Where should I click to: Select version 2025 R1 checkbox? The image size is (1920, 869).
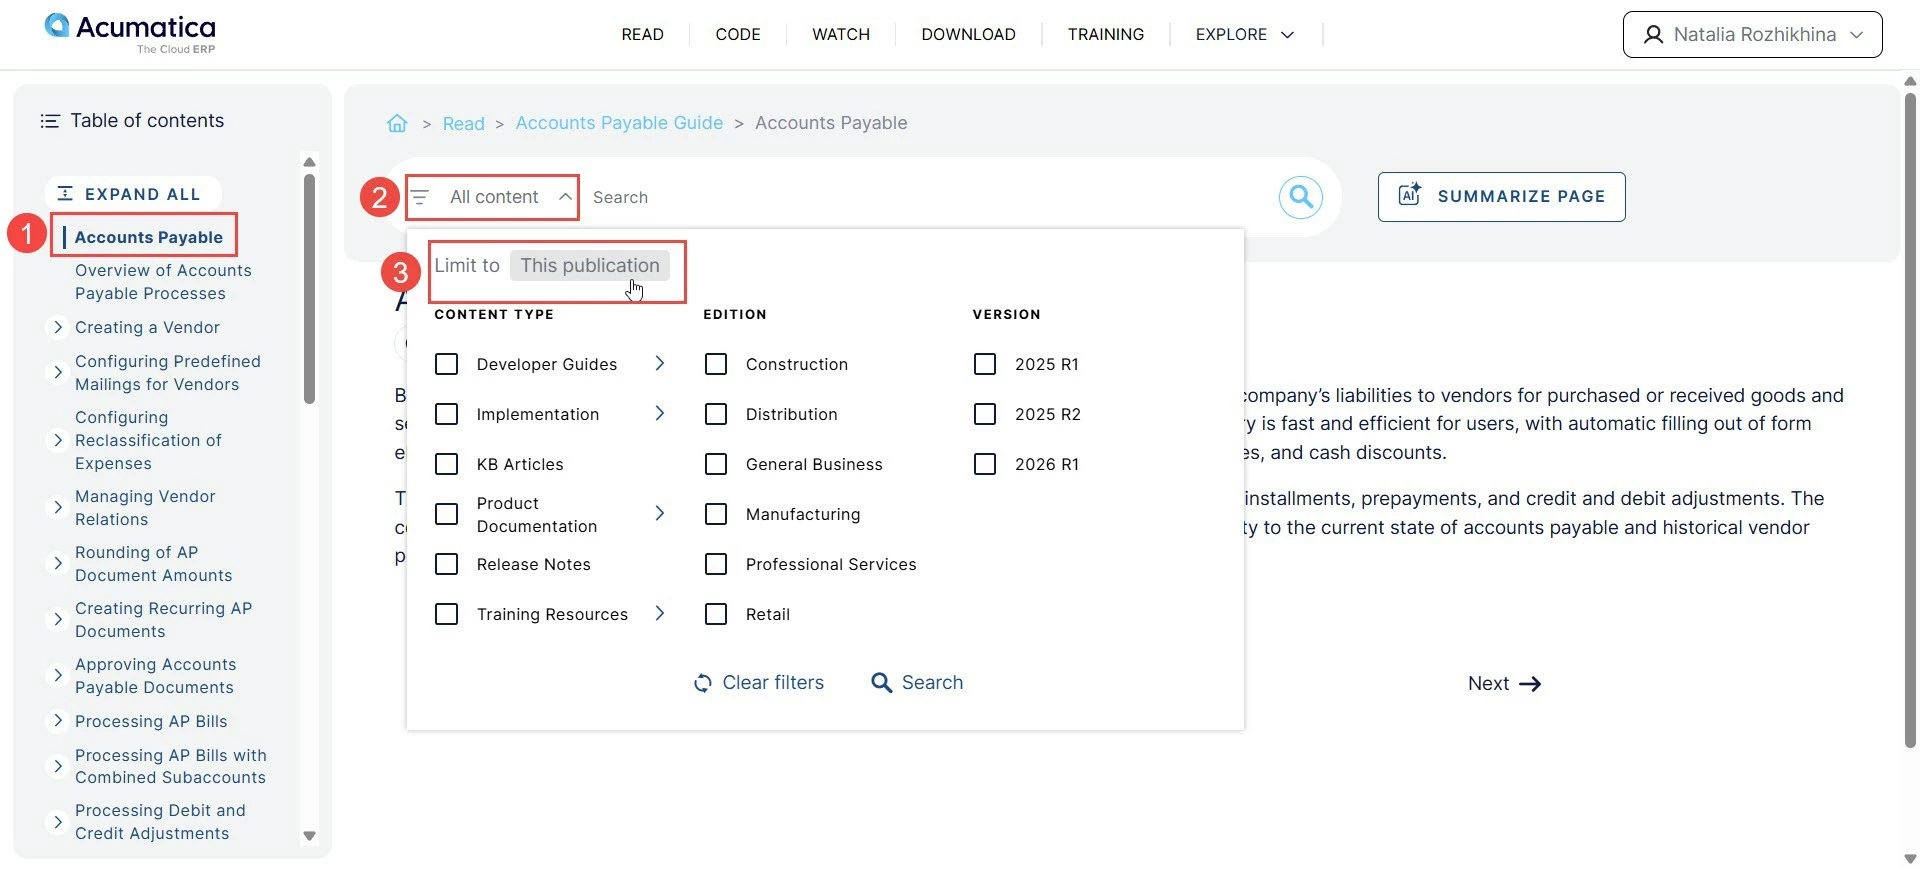pos(985,364)
